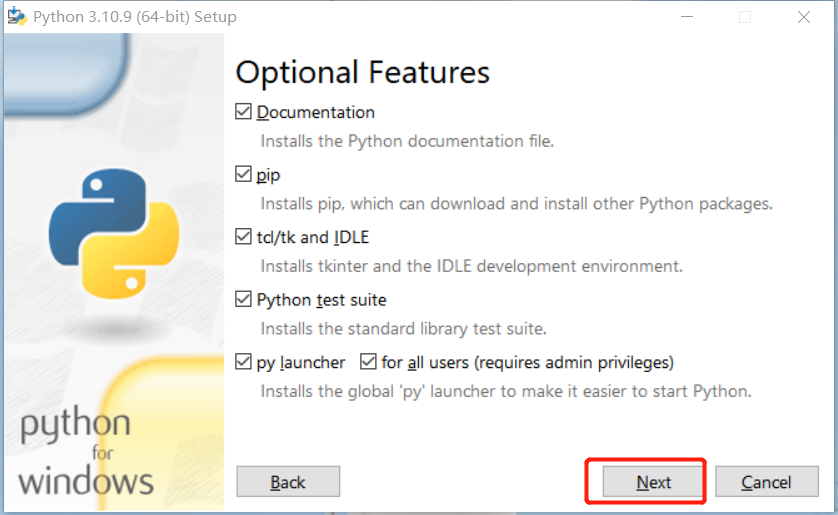Click the global 'py' launcher description text
The image size is (838, 515).
tap(506, 391)
